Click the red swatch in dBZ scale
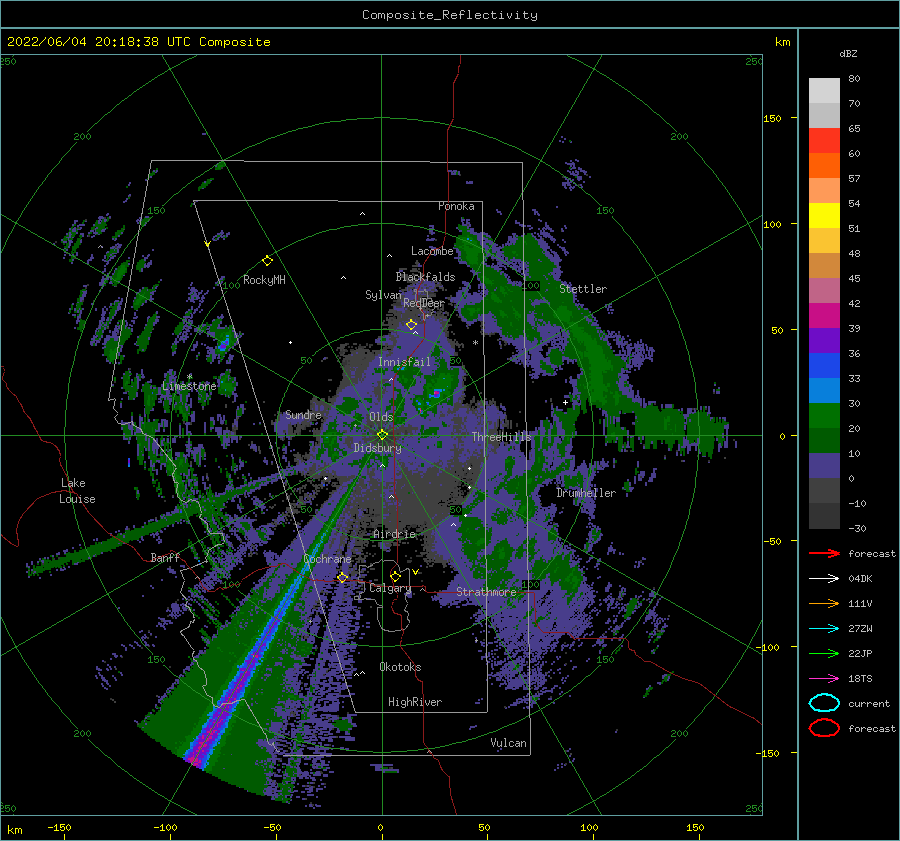The height and width of the screenshot is (841, 900). tap(824, 141)
